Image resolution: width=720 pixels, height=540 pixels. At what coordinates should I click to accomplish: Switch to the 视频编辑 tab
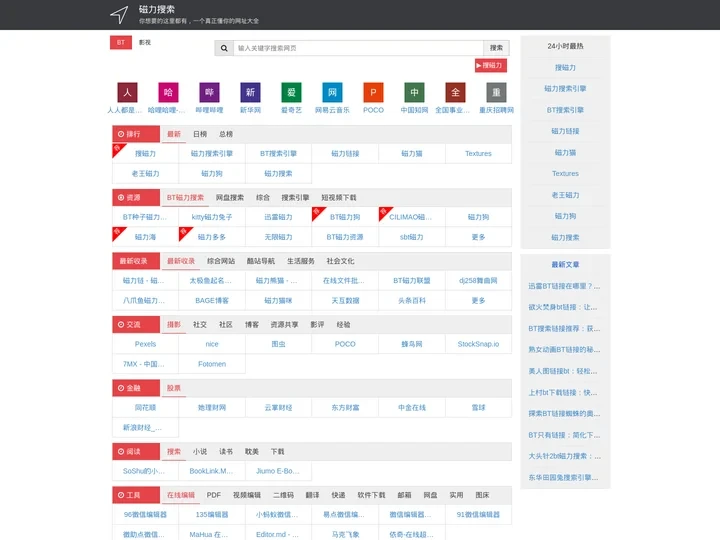click(x=247, y=495)
